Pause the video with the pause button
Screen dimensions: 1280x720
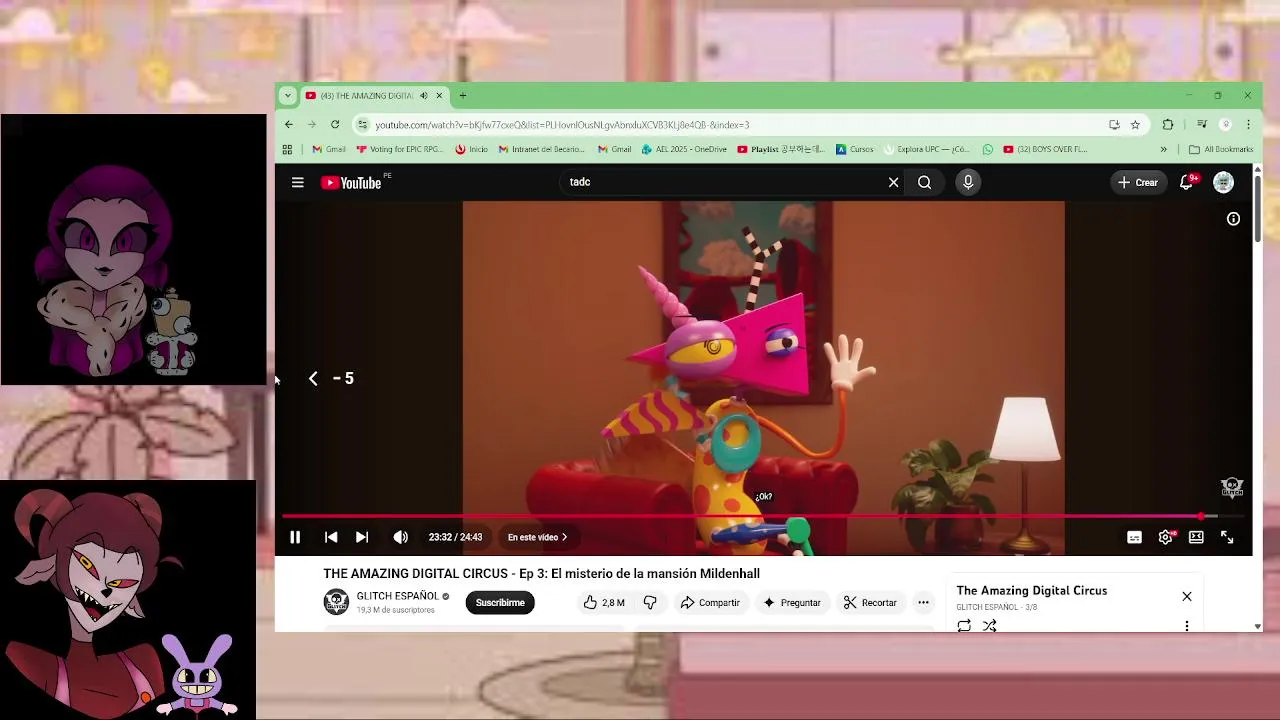(295, 537)
